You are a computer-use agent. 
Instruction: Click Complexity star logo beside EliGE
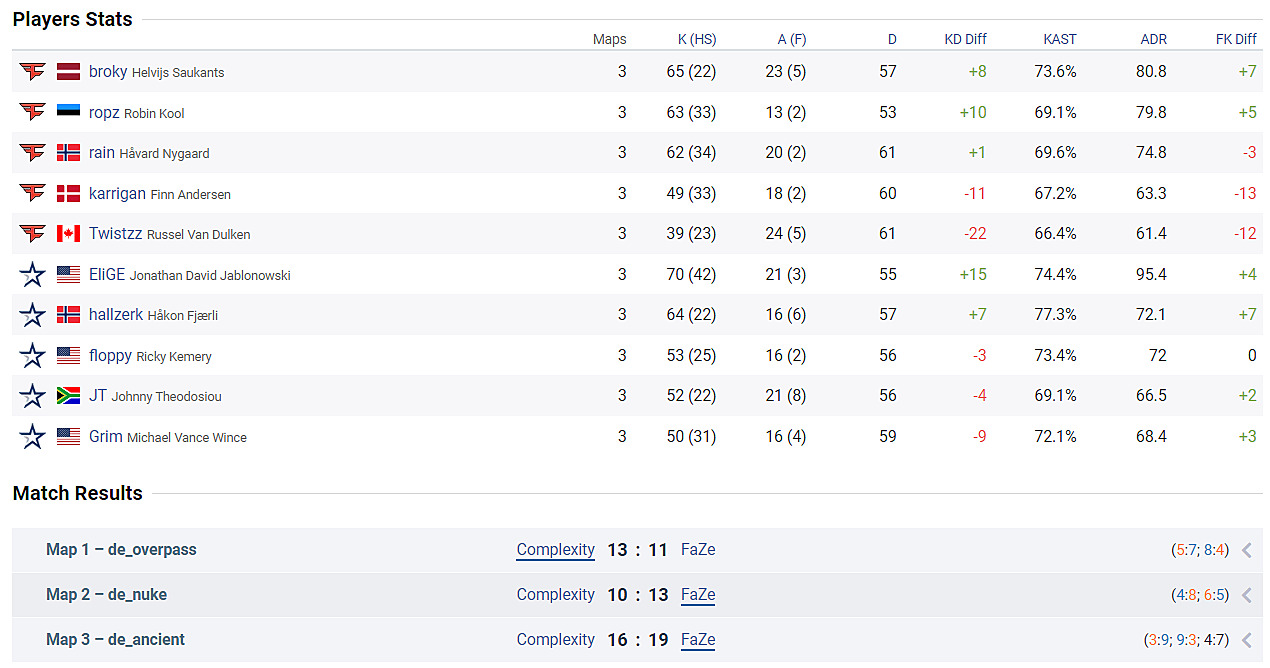(33, 274)
